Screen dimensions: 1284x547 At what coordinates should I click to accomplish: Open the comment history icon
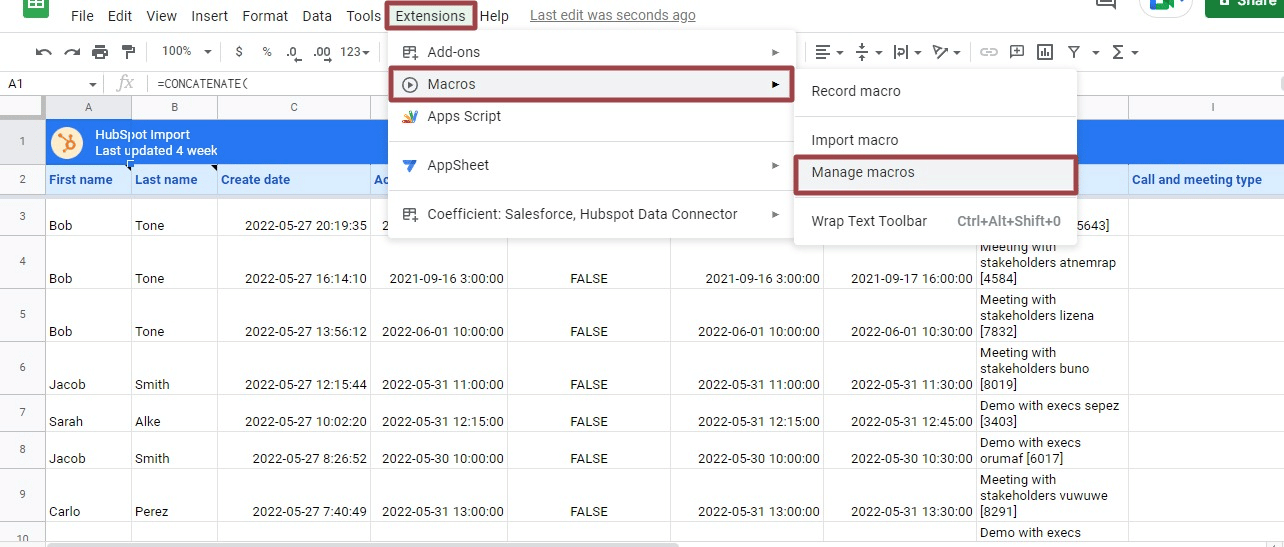[1106, 5]
